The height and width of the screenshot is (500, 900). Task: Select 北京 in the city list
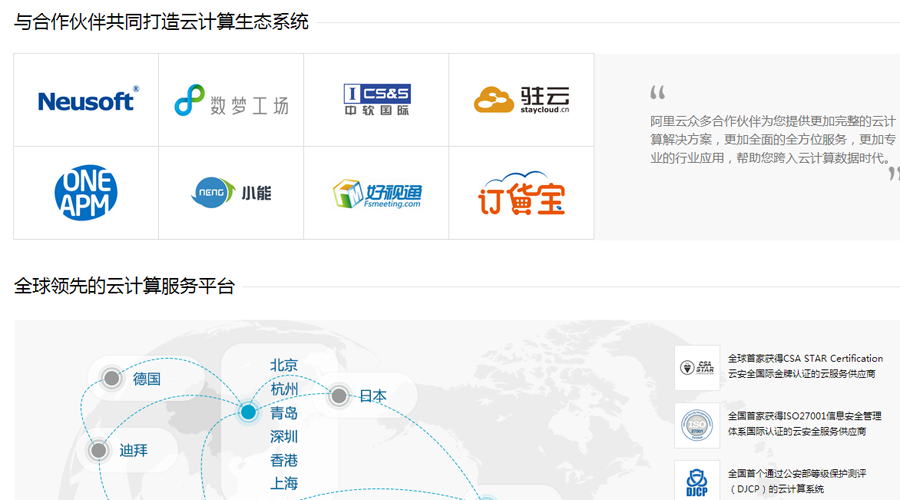click(x=284, y=365)
